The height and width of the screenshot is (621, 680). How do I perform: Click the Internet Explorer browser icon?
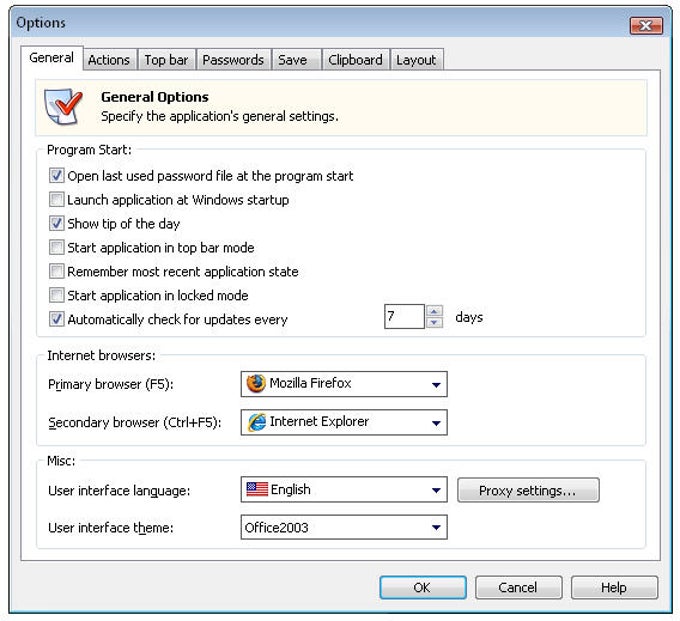[x=256, y=422]
